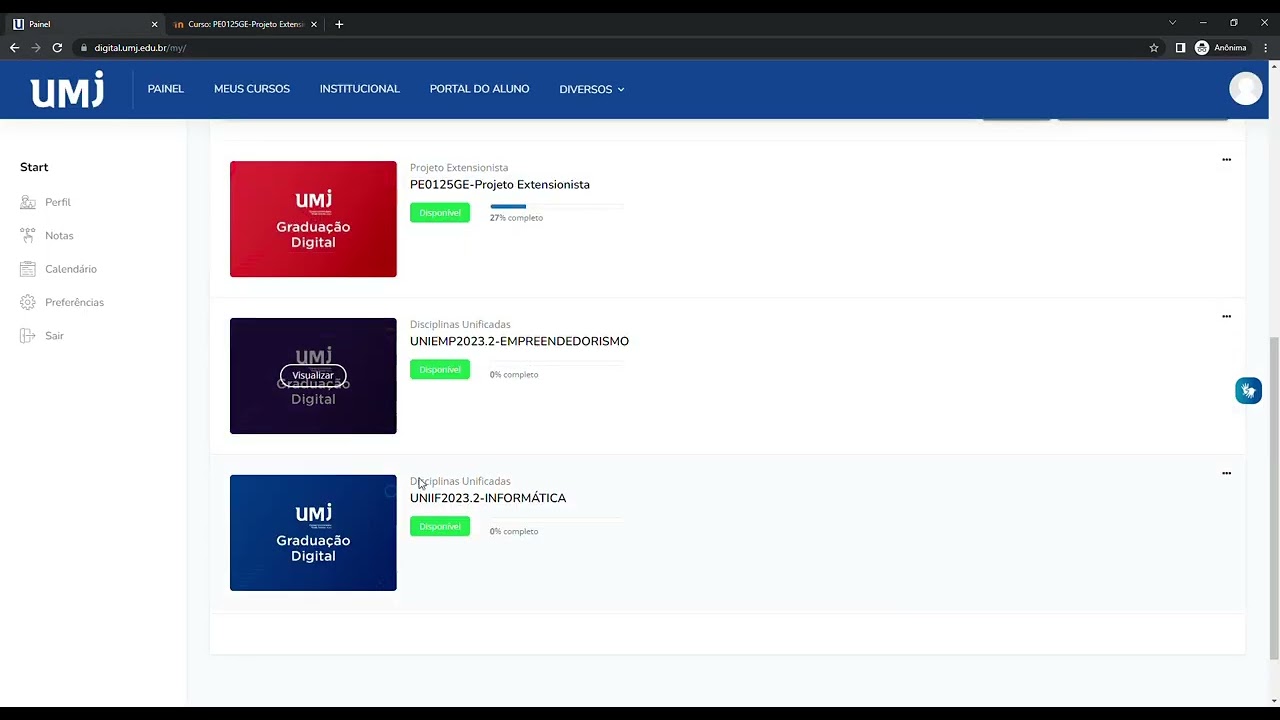Click the Start heading in sidebar
Image resolution: width=1280 pixels, height=720 pixels.
coord(34,167)
